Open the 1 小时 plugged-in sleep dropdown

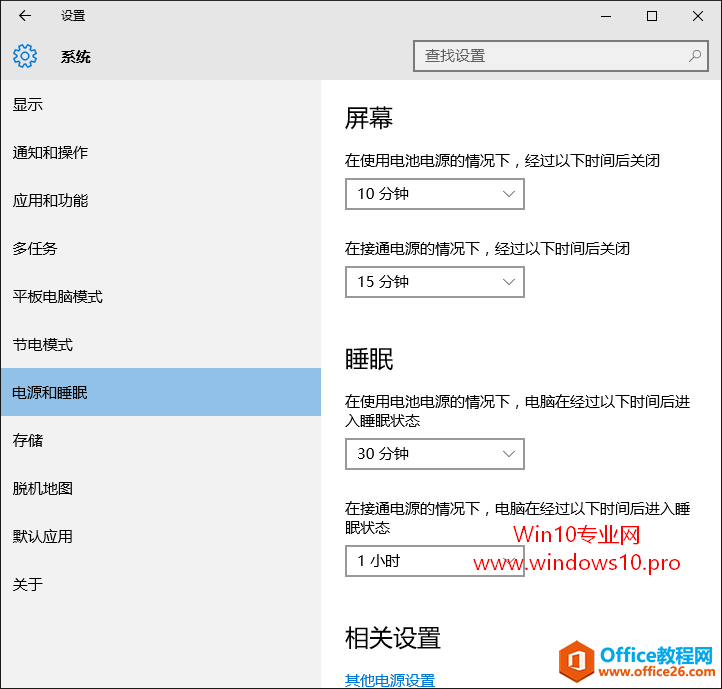click(435, 561)
